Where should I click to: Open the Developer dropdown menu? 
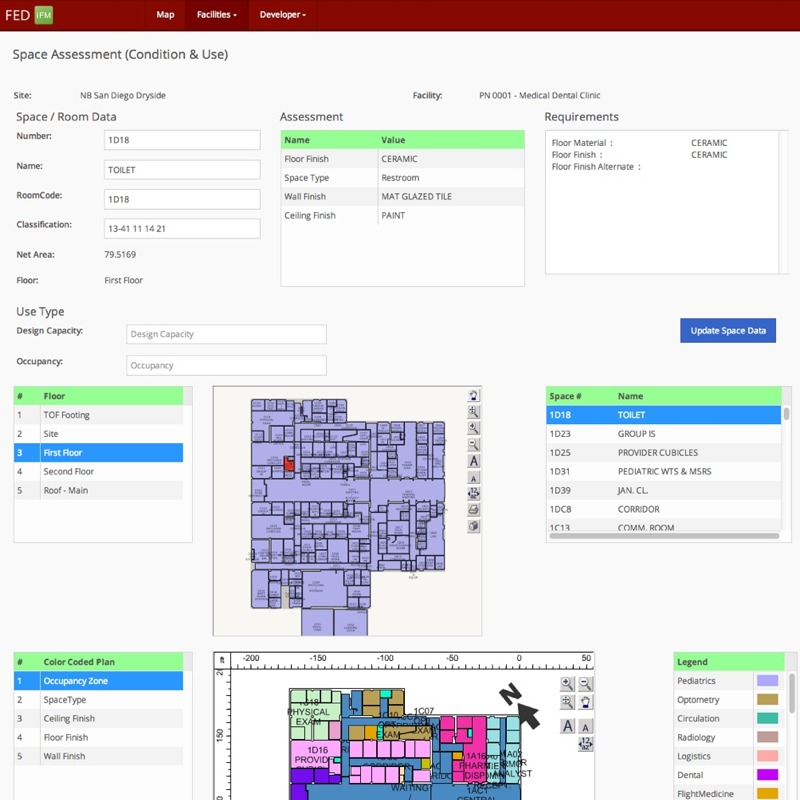[x=283, y=15]
